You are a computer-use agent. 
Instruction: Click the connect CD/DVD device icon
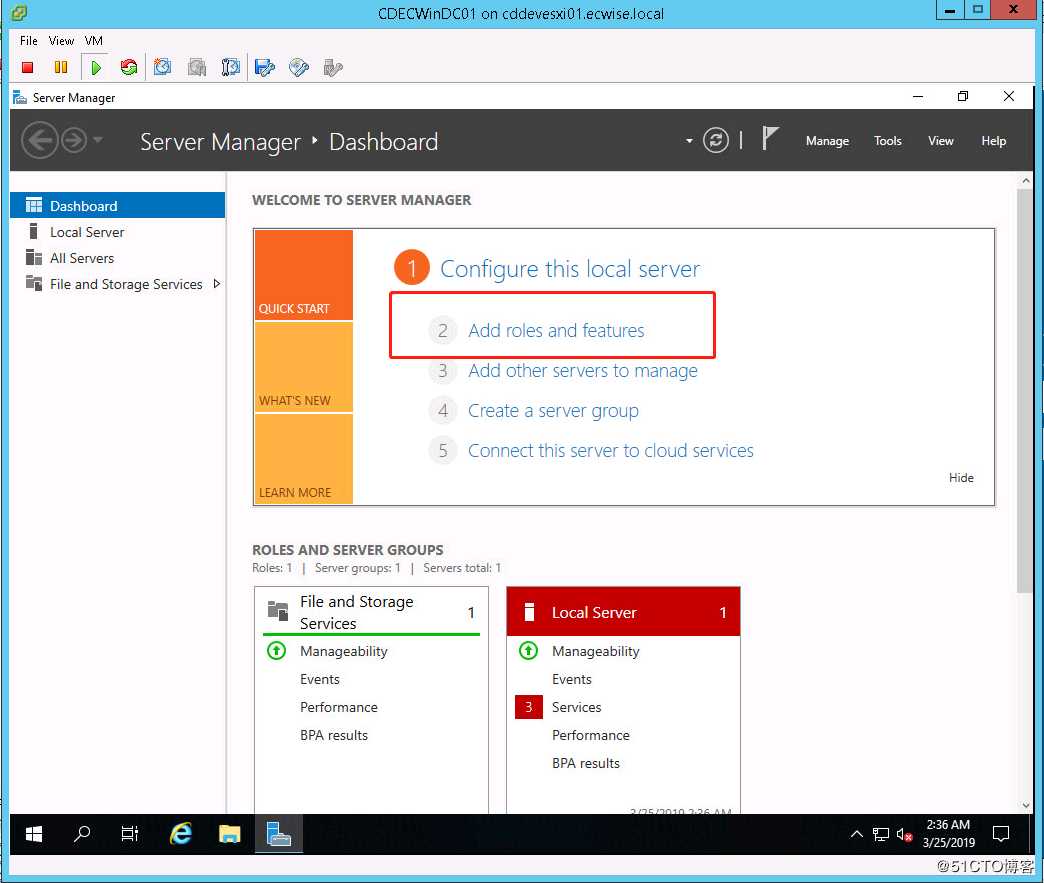(x=299, y=67)
